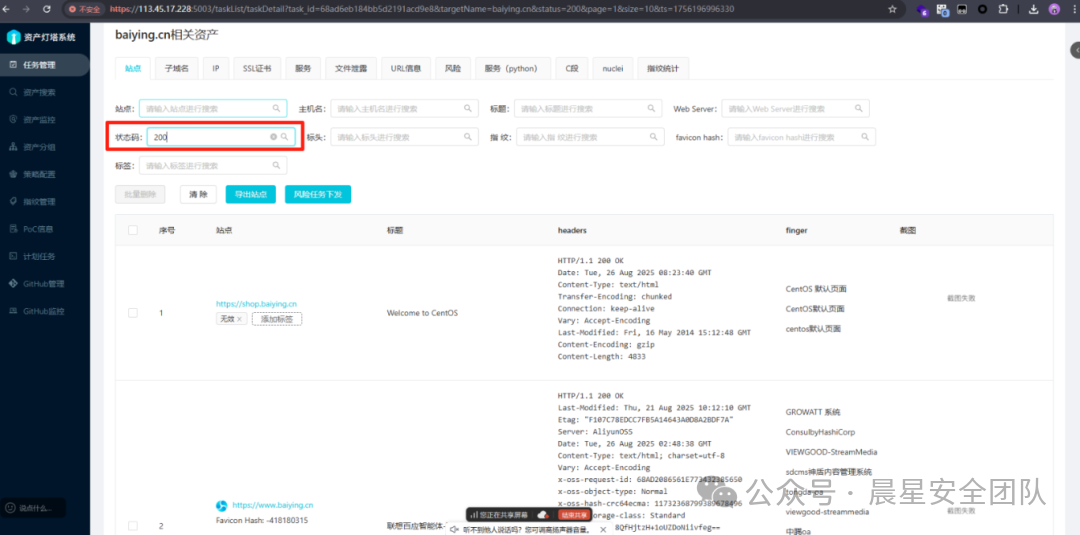Screen dimensions: 1080x535
Task: Check the row 1 shop.baiying.cn checkbox
Action: pyautogui.click(x=133, y=313)
